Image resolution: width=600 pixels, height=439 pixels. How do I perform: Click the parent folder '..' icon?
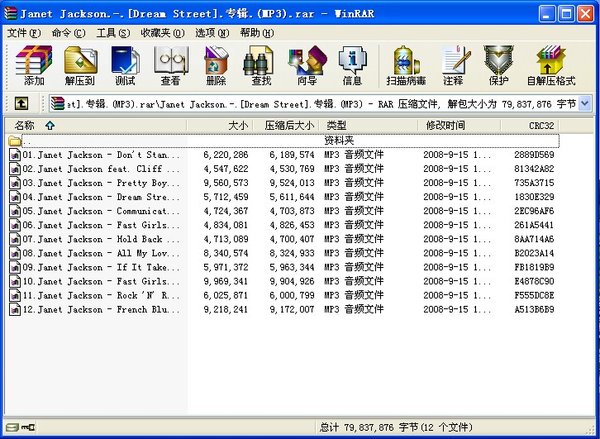(15, 141)
